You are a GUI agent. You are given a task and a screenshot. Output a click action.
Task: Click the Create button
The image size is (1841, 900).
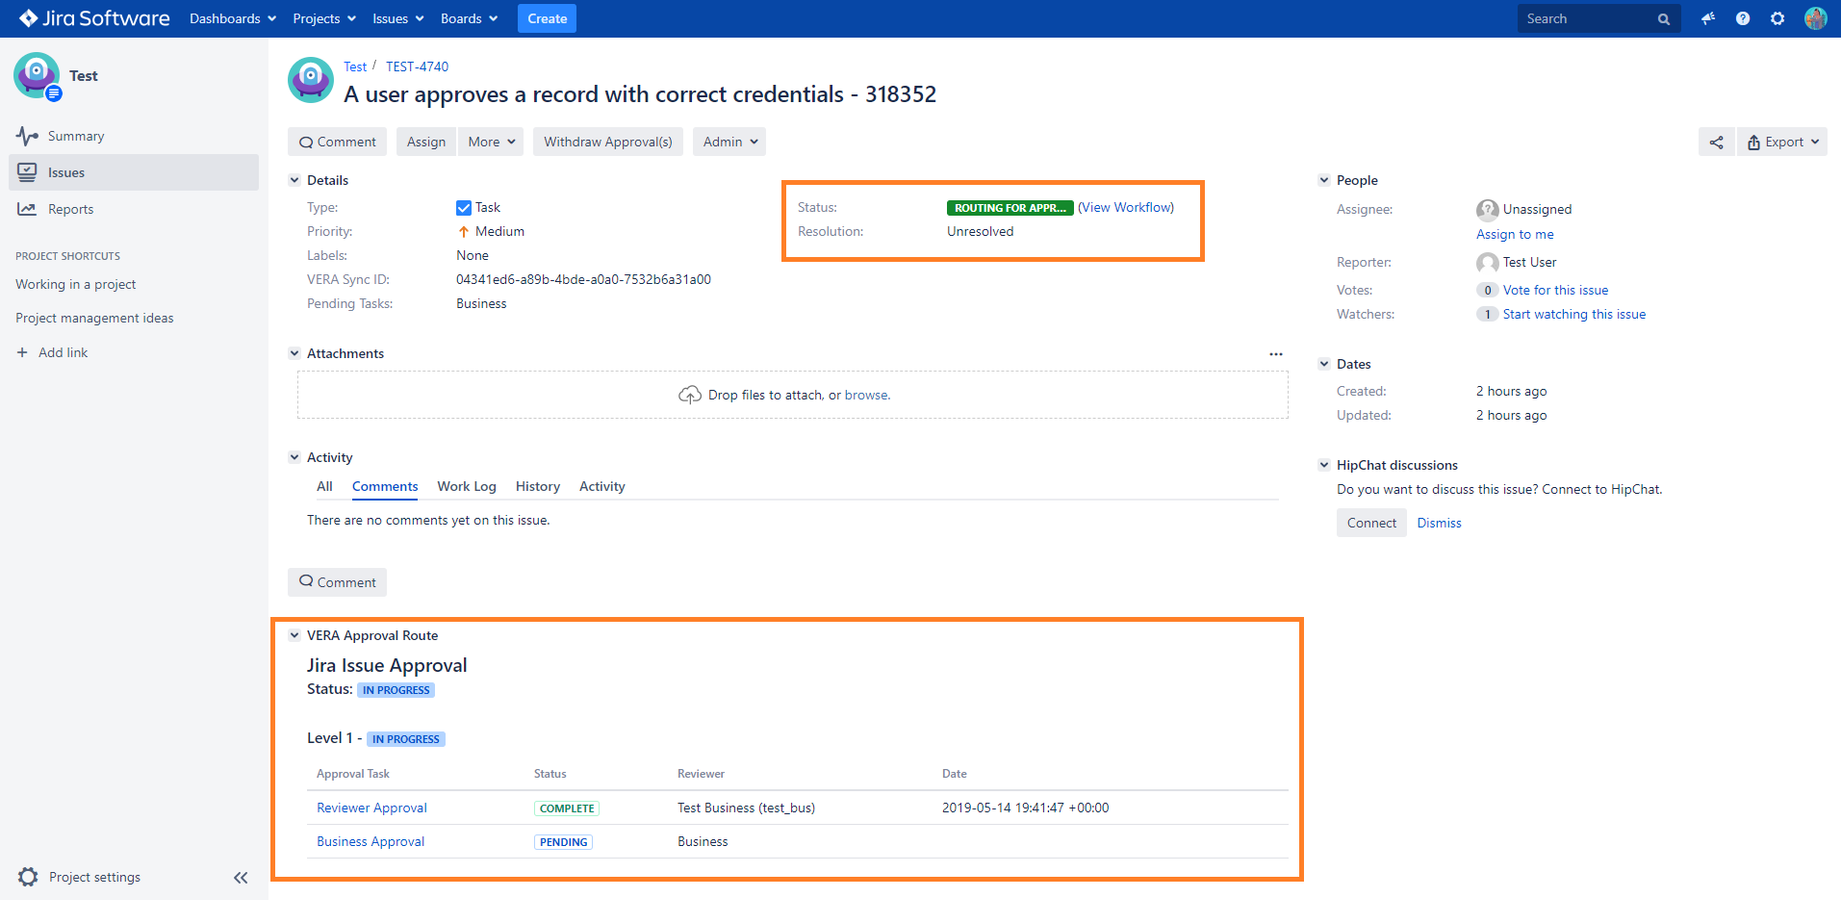tap(547, 18)
